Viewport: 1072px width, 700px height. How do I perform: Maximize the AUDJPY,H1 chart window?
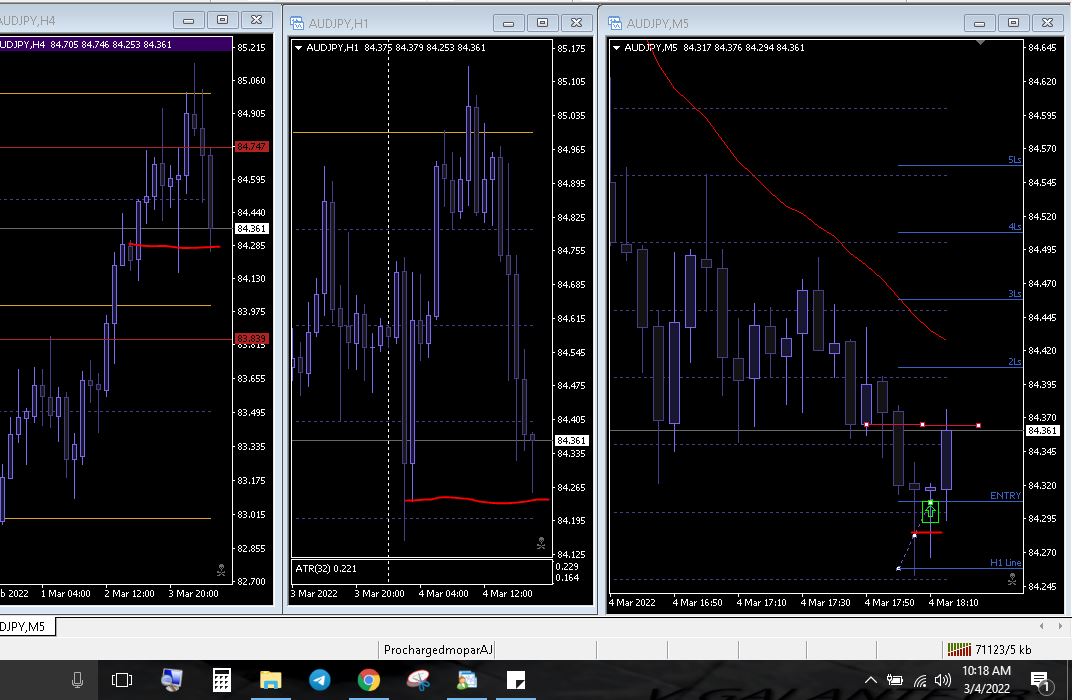(x=542, y=22)
